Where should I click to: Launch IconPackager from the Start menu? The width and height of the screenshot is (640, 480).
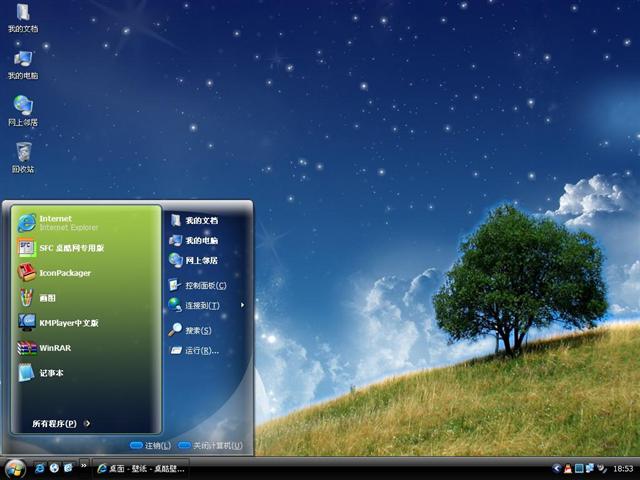[x=65, y=273]
